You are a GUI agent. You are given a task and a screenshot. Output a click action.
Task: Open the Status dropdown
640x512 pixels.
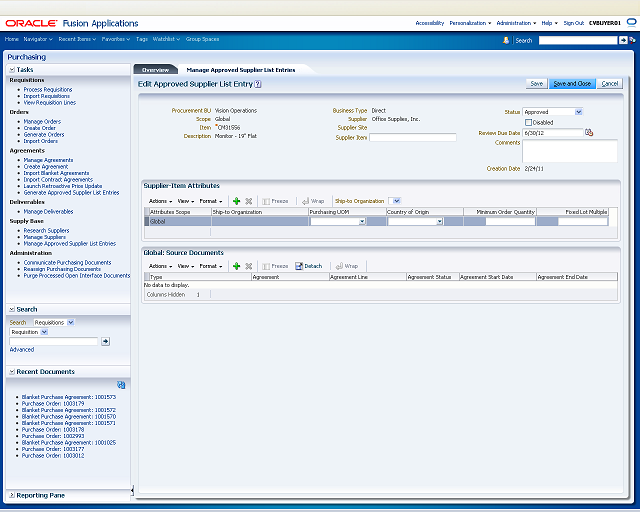point(578,112)
